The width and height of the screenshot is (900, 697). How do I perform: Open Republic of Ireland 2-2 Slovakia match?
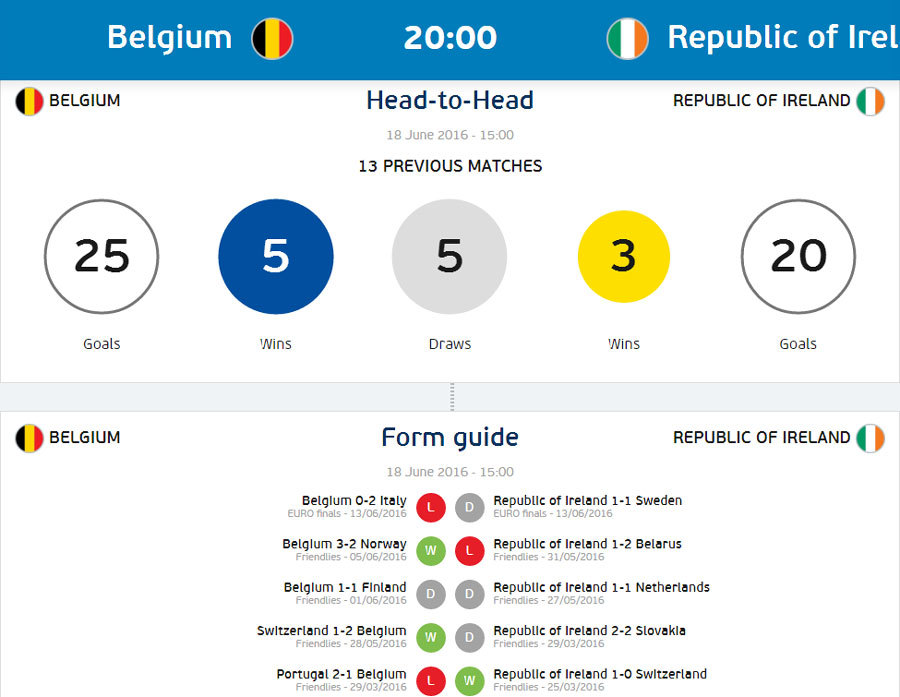pos(589,631)
